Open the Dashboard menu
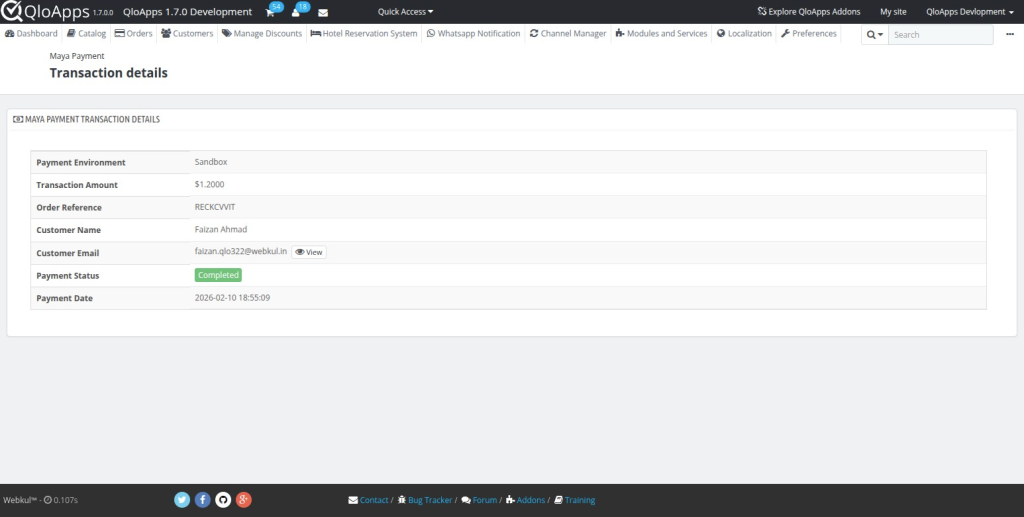 [x=31, y=33]
